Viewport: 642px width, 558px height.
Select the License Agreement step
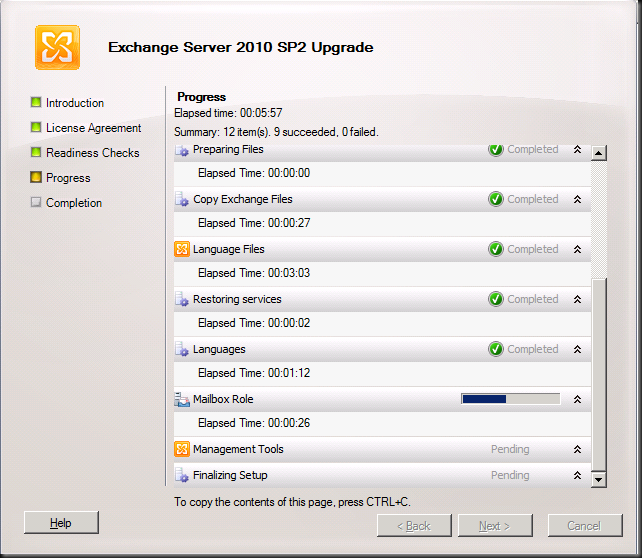[94, 128]
